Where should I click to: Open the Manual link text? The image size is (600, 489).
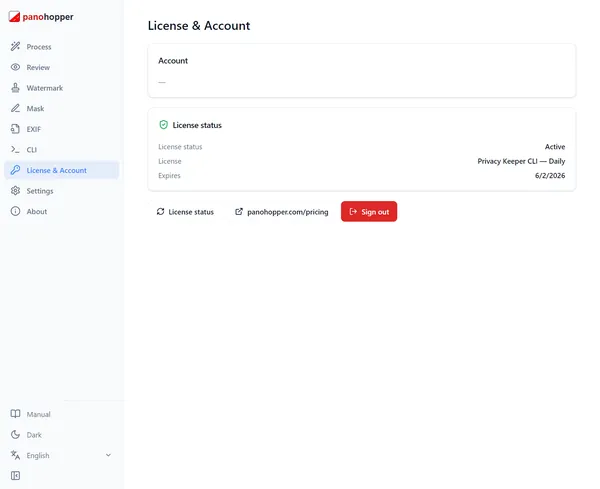pos(38,414)
